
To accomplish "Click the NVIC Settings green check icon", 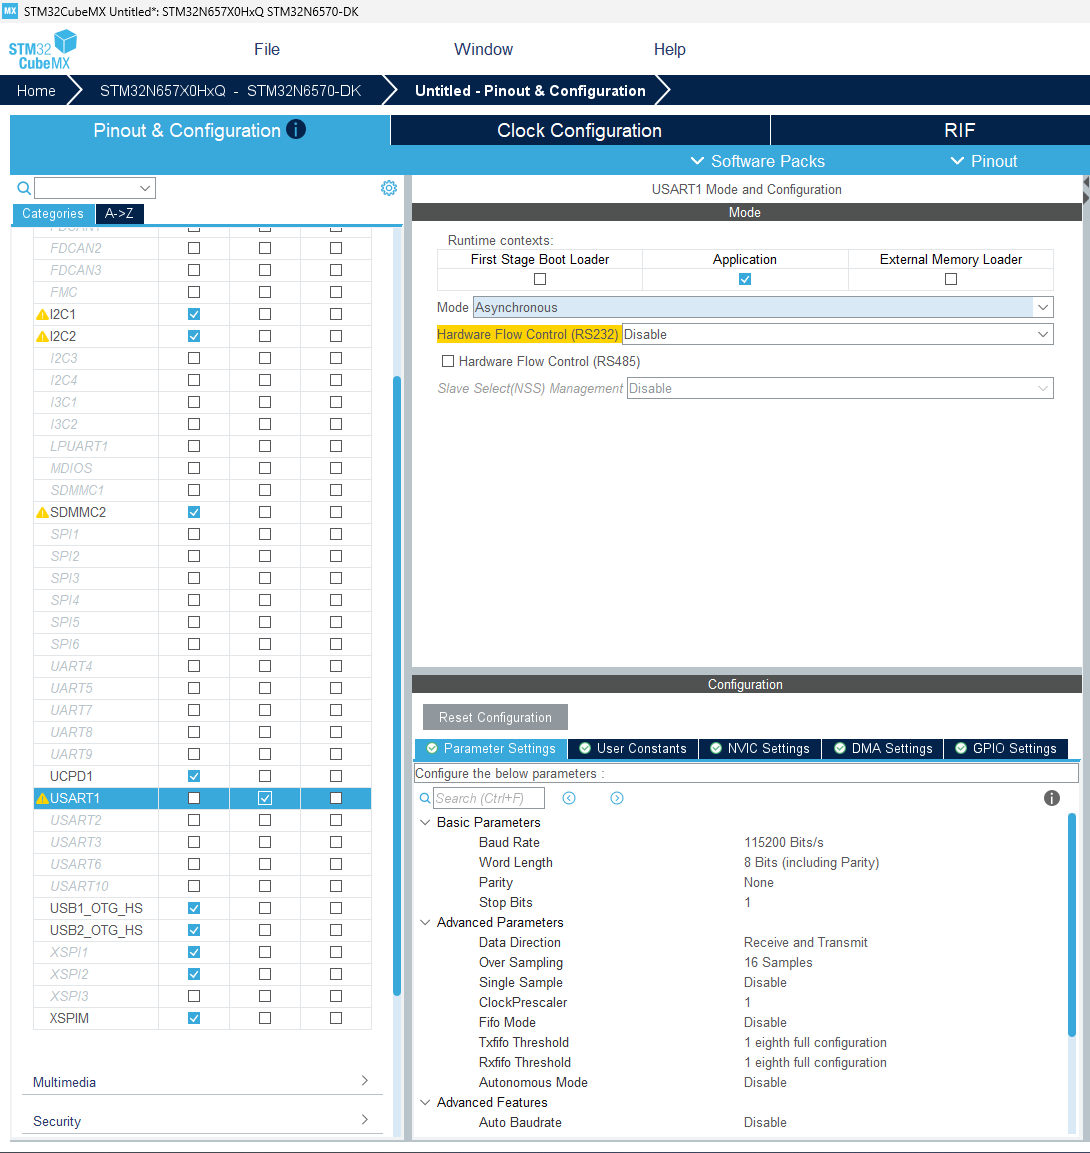I will 716,749.
